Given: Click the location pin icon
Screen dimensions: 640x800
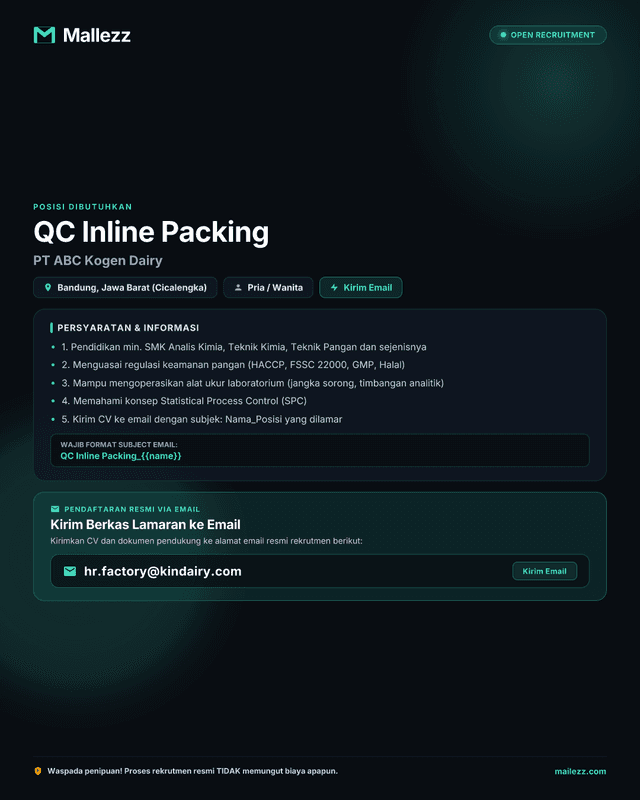Looking at the screenshot, I should pos(47,287).
